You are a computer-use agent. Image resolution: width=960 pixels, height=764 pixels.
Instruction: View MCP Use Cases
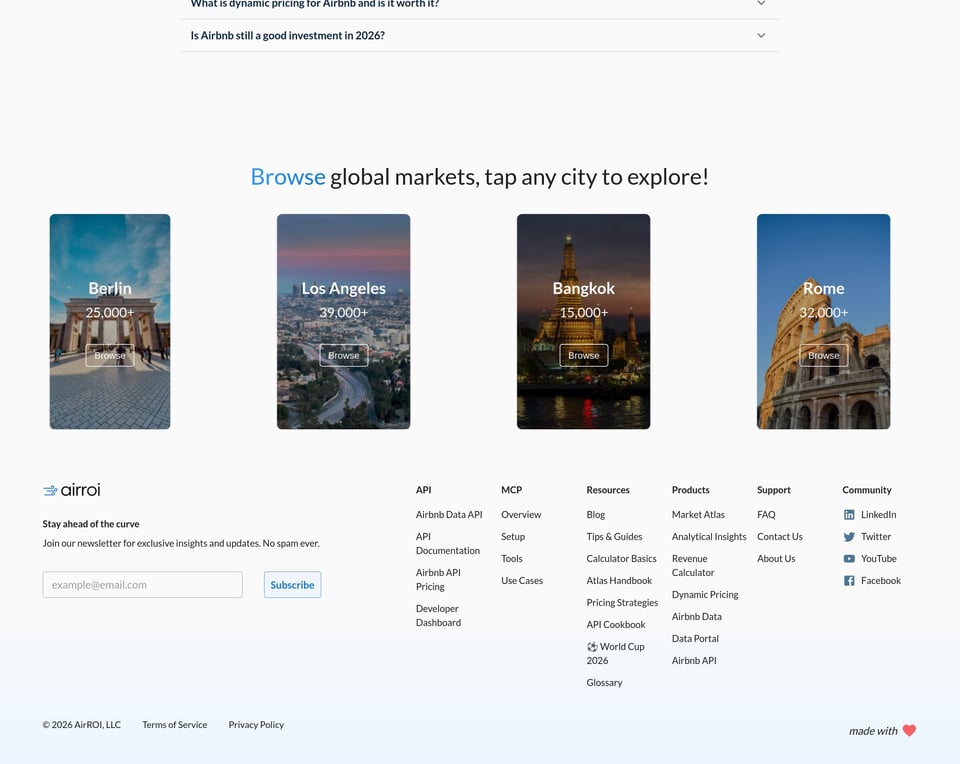point(522,581)
